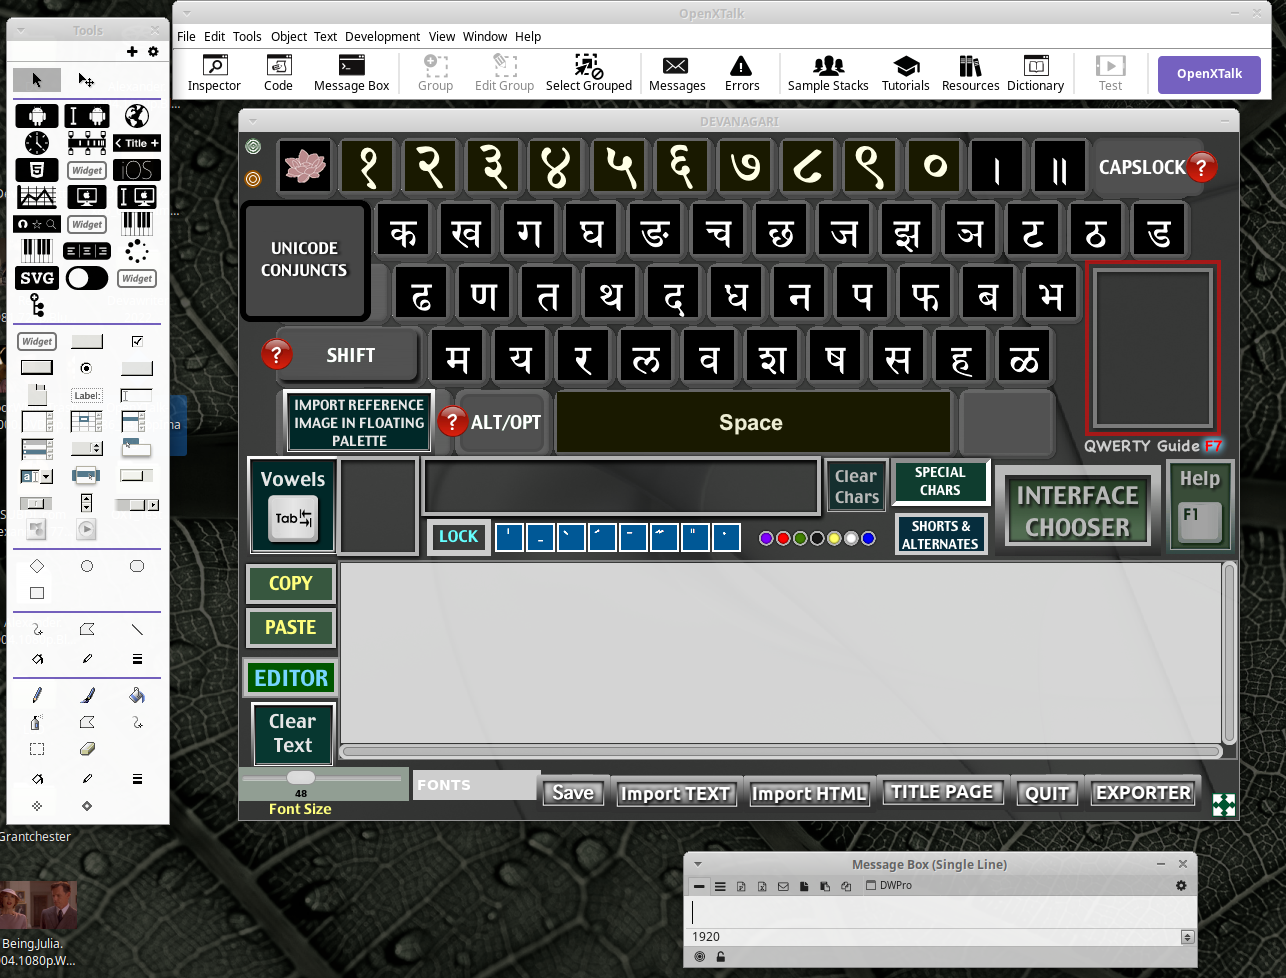The height and width of the screenshot is (978, 1286).
Task: Open the Help menu
Action: coord(528,36)
